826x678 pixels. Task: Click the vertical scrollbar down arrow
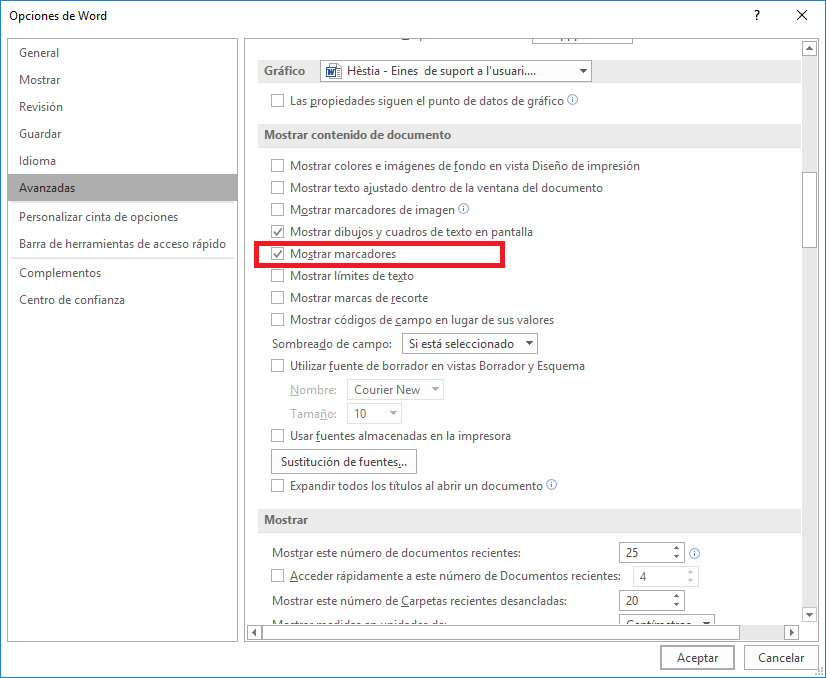(809, 614)
